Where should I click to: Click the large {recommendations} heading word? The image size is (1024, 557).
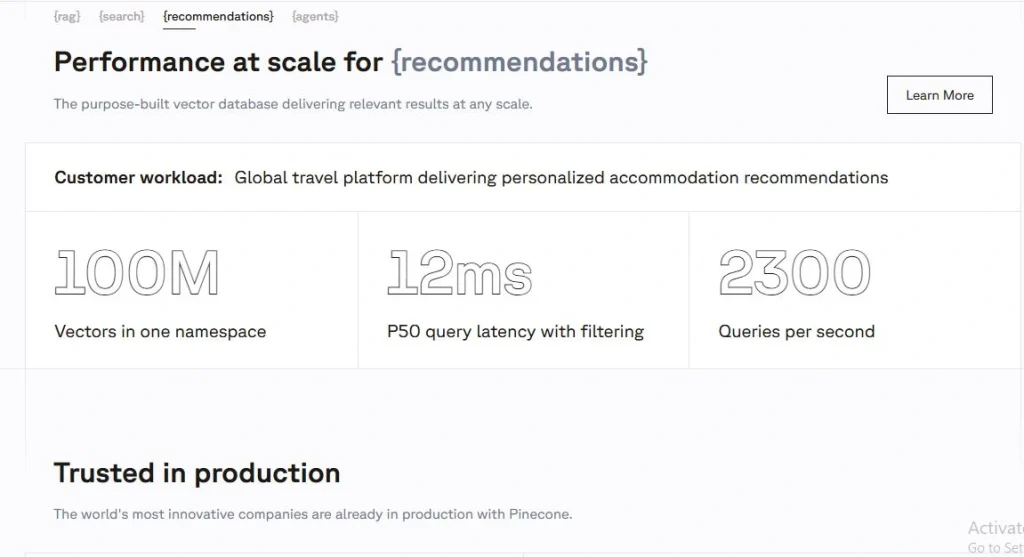click(519, 62)
